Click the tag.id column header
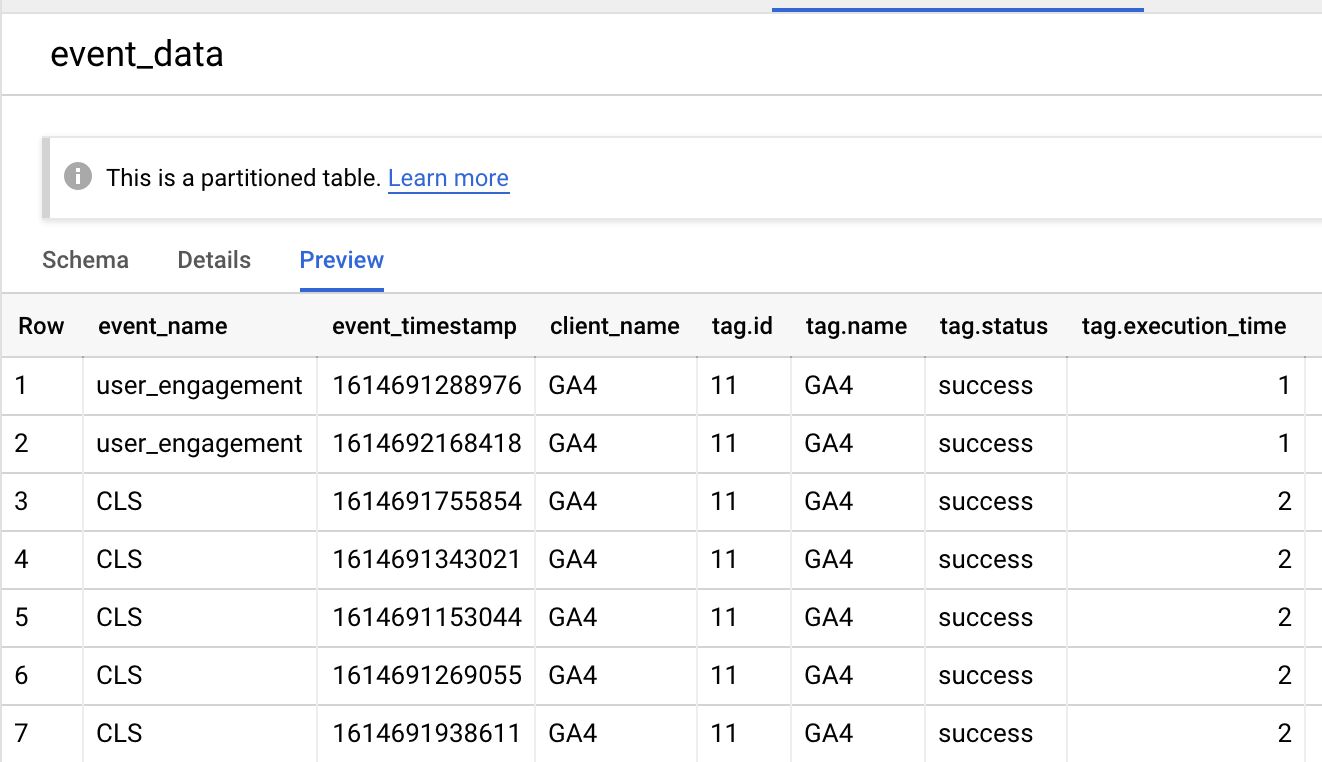 coord(742,326)
